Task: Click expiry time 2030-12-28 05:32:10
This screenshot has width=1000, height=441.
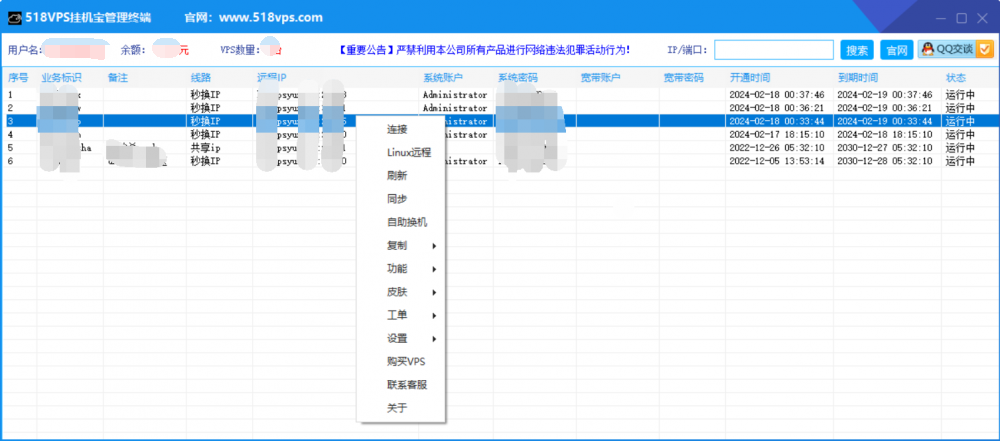Action: (884, 161)
